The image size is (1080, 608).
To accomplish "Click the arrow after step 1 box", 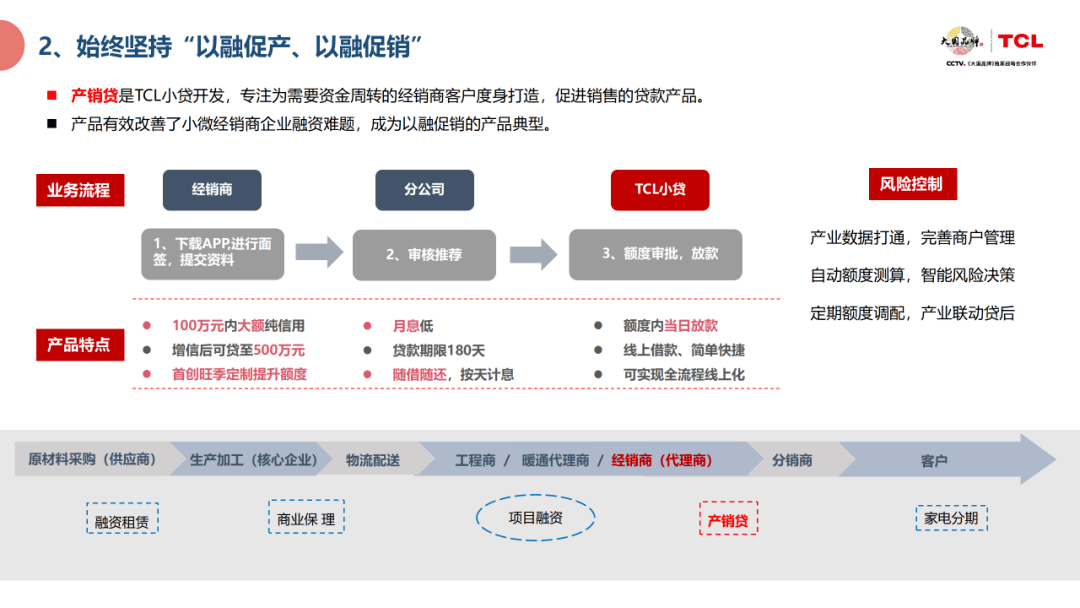I will tap(320, 253).
